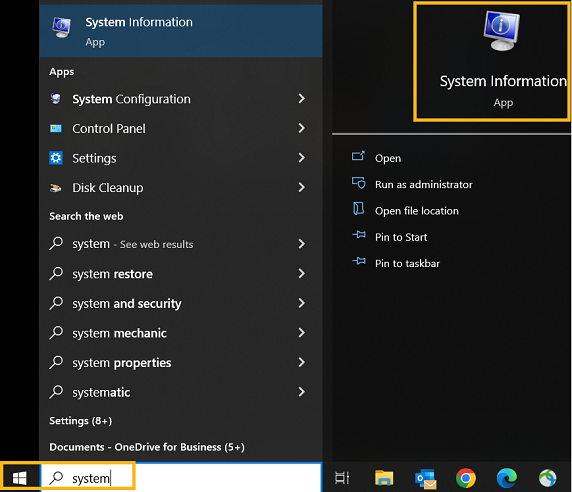Click the Settings gear app icon
This screenshot has width=572, height=492.
(56, 158)
